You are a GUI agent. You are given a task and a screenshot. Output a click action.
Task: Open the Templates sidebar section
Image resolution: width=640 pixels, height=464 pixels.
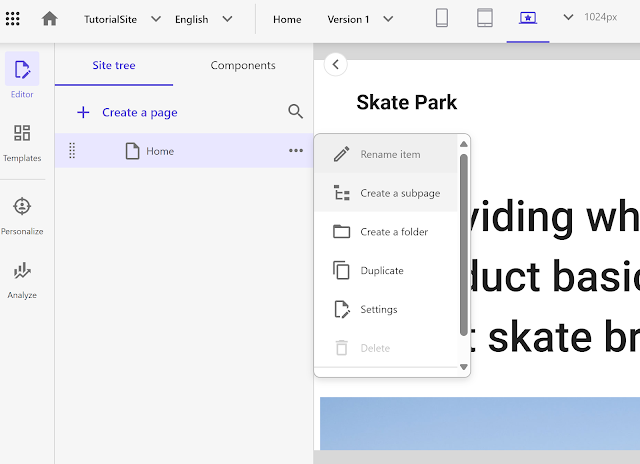tap(22, 143)
